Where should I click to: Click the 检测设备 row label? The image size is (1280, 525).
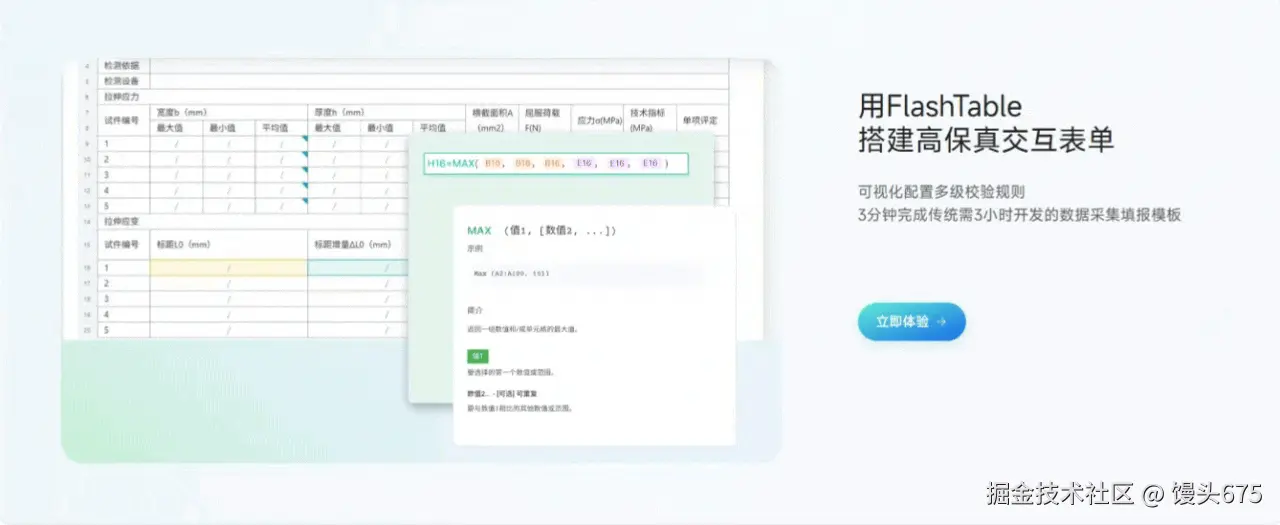pos(123,81)
